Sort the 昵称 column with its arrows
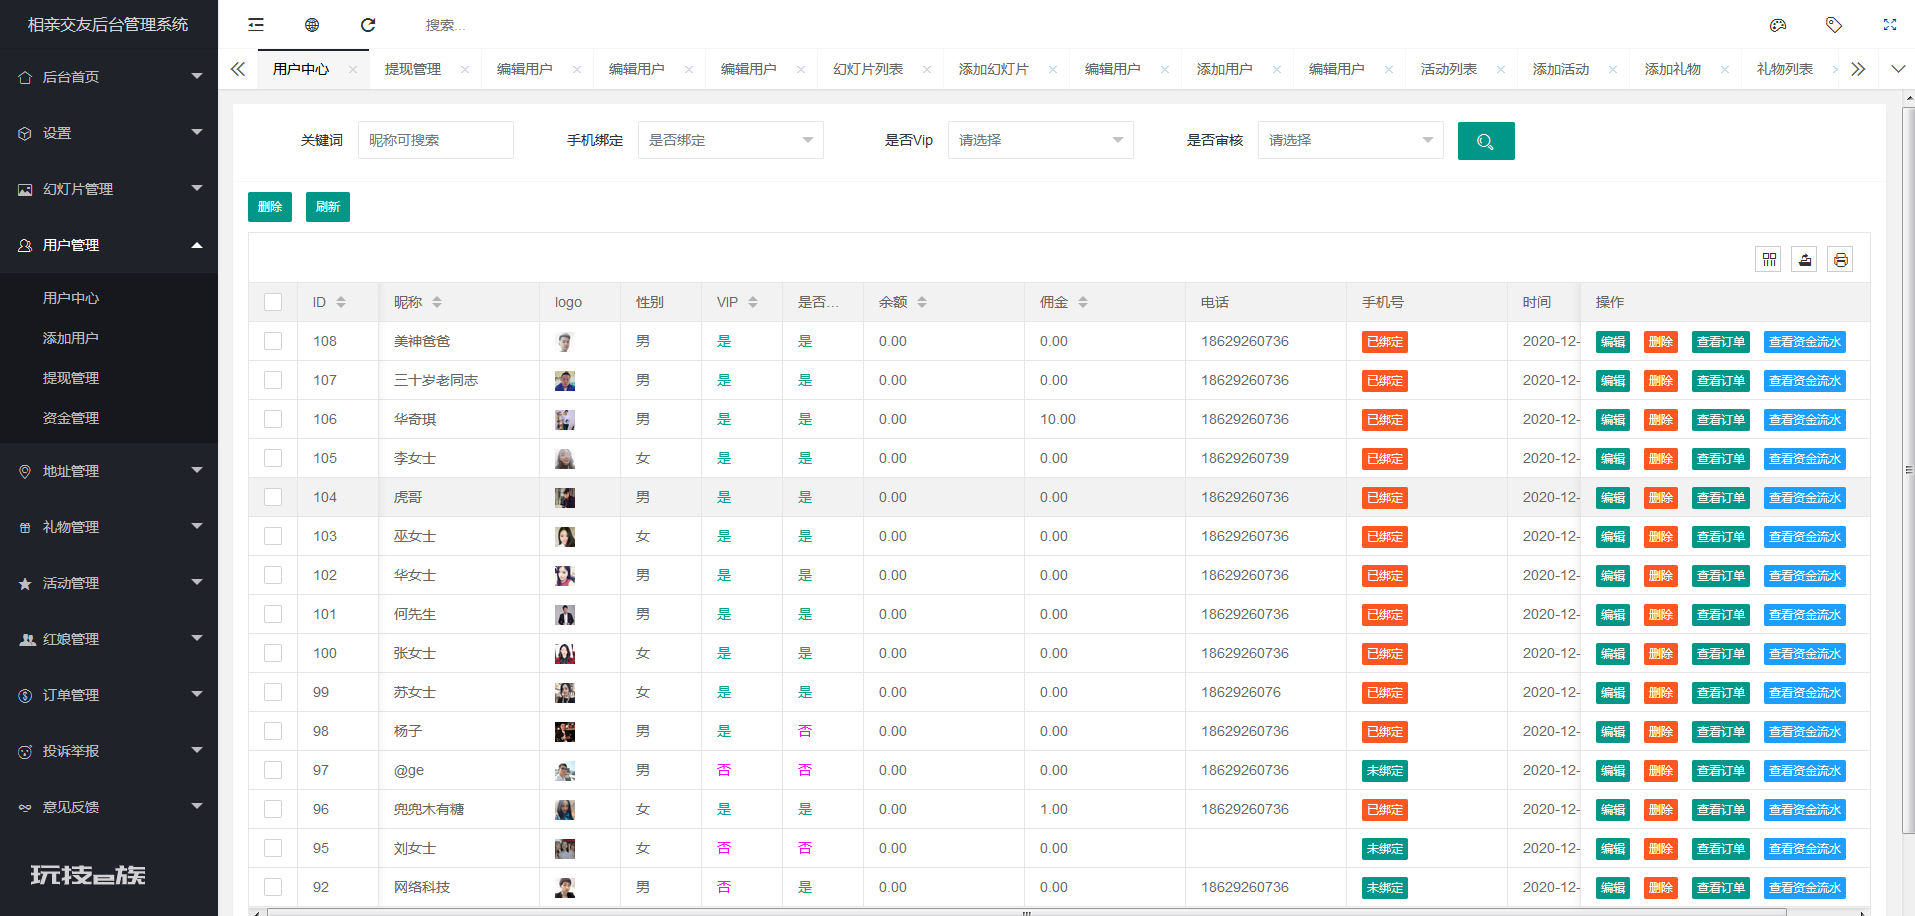 point(437,302)
